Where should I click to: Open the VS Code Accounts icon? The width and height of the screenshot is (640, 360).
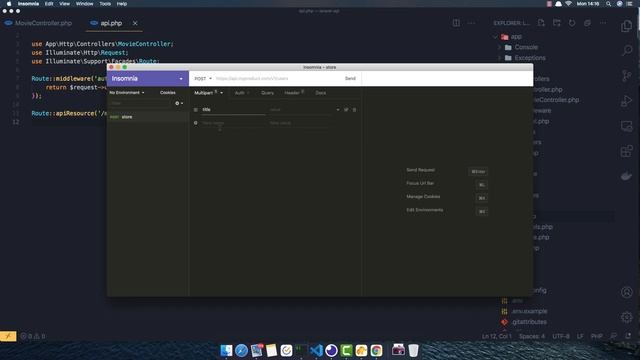tap(627, 292)
